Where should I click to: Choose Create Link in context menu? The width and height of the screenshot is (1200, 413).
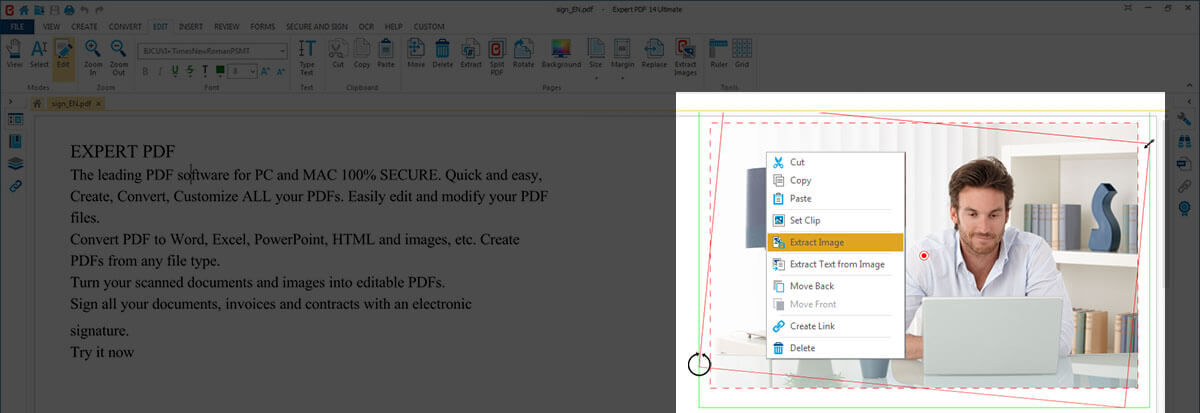tap(835, 326)
